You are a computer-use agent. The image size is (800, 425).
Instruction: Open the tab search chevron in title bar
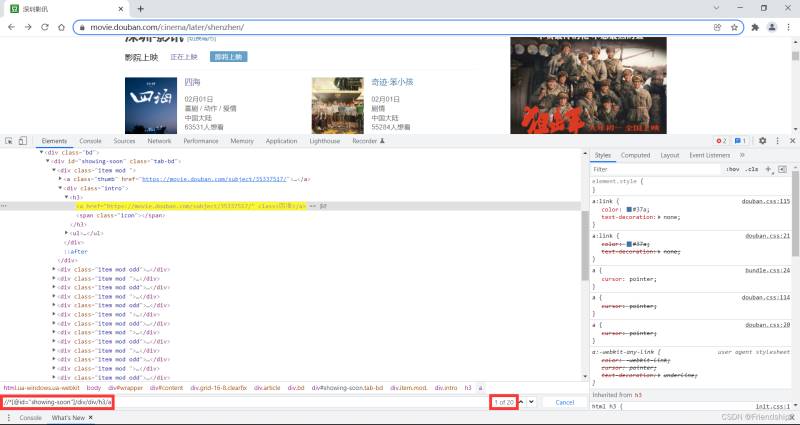(716, 8)
